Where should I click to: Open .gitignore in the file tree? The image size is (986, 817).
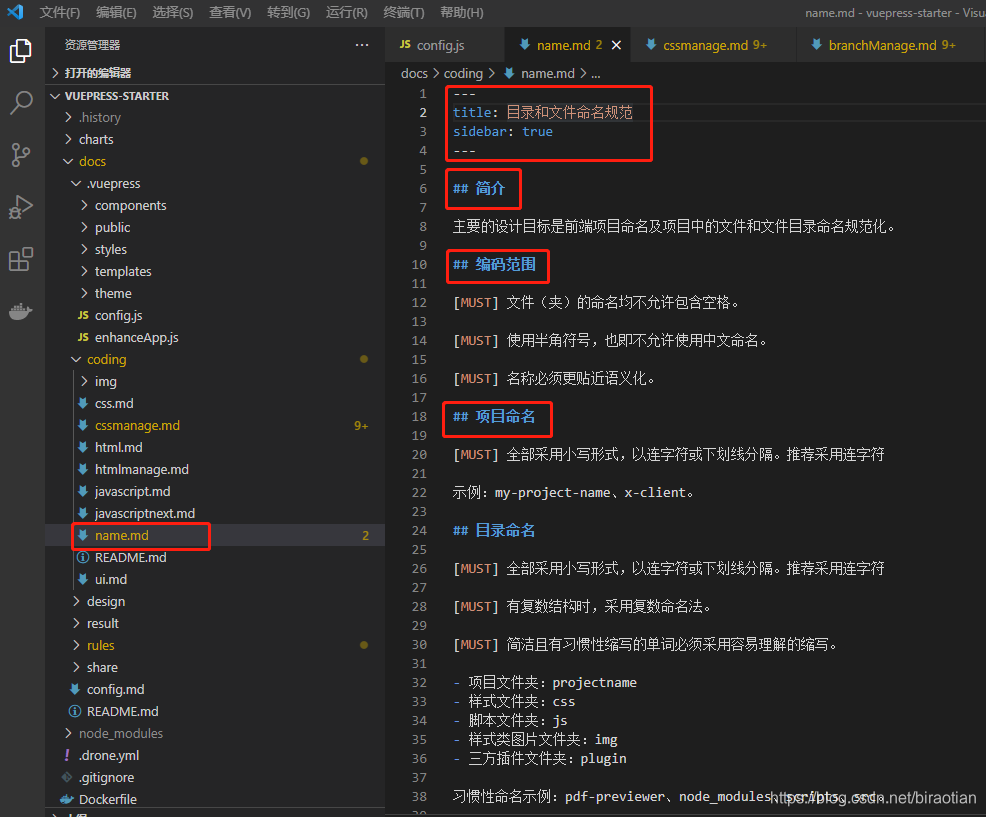tap(215, 777)
